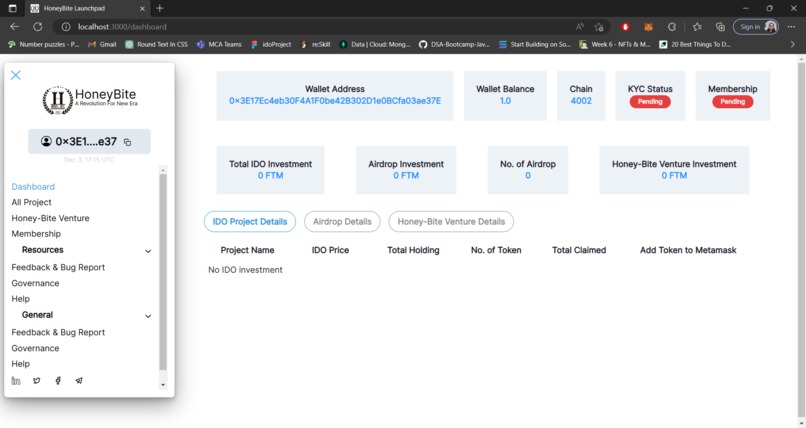Screen dimensions: 806x428
Task: Click the Total IDO Investment card
Action: [x=270, y=170]
